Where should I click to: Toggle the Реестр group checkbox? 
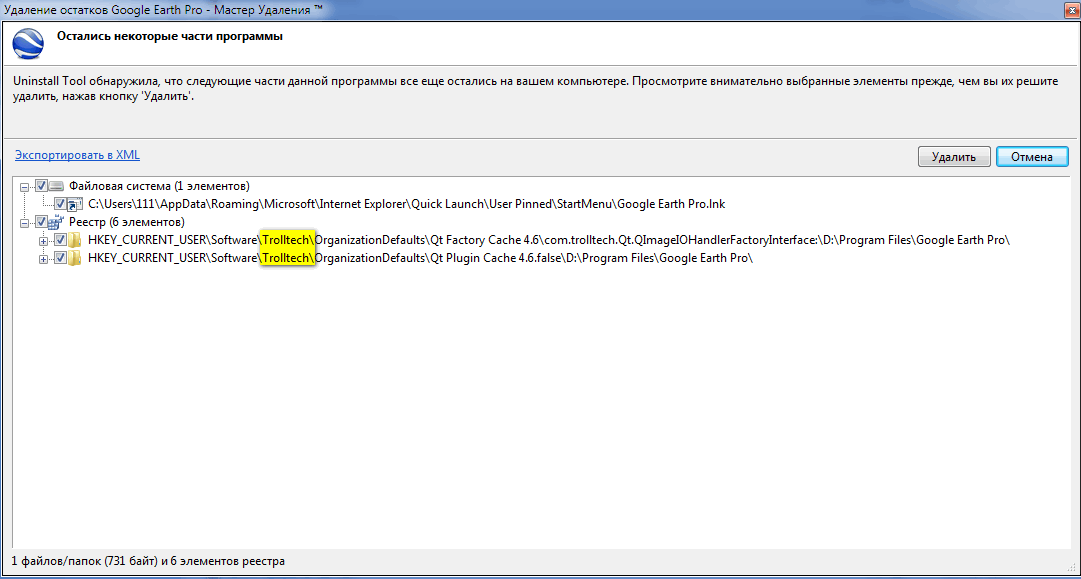pyautogui.click(x=41, y=222)
